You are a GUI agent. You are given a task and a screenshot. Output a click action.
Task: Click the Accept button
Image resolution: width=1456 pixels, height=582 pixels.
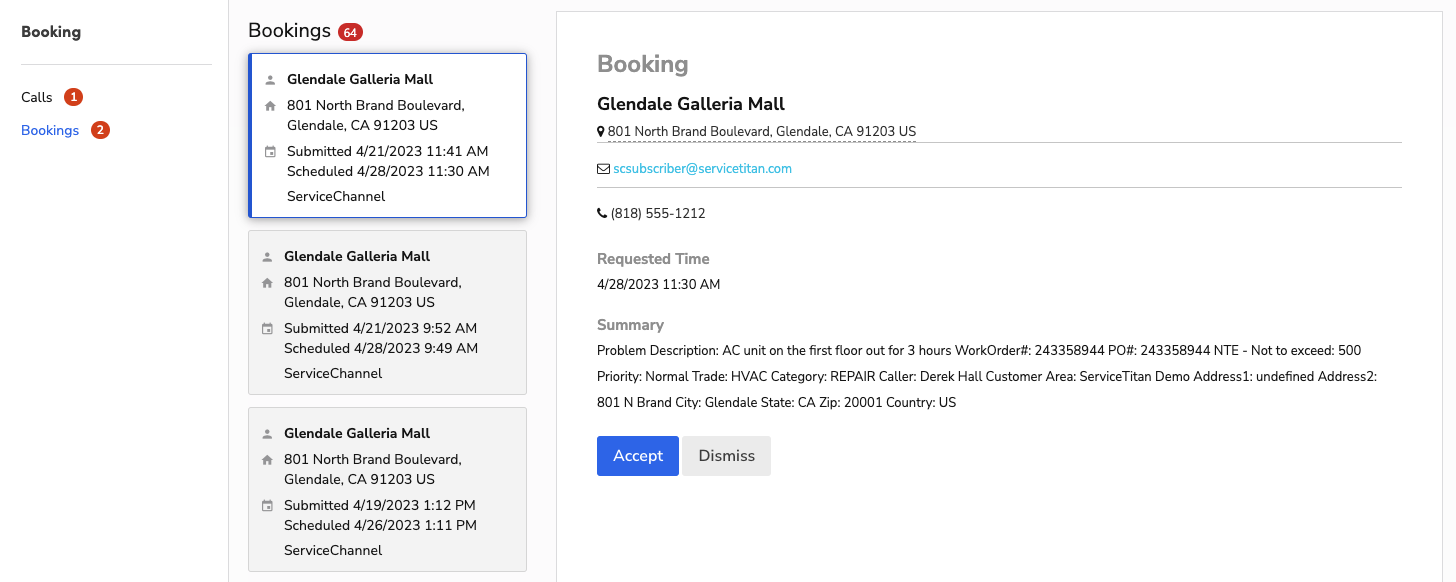[637, 455]
